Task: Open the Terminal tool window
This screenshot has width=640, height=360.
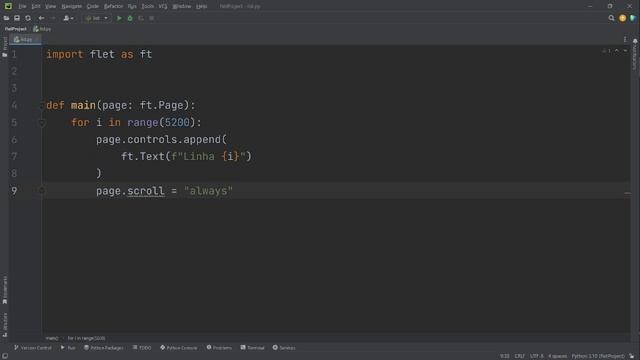Action: coord(252,348)
